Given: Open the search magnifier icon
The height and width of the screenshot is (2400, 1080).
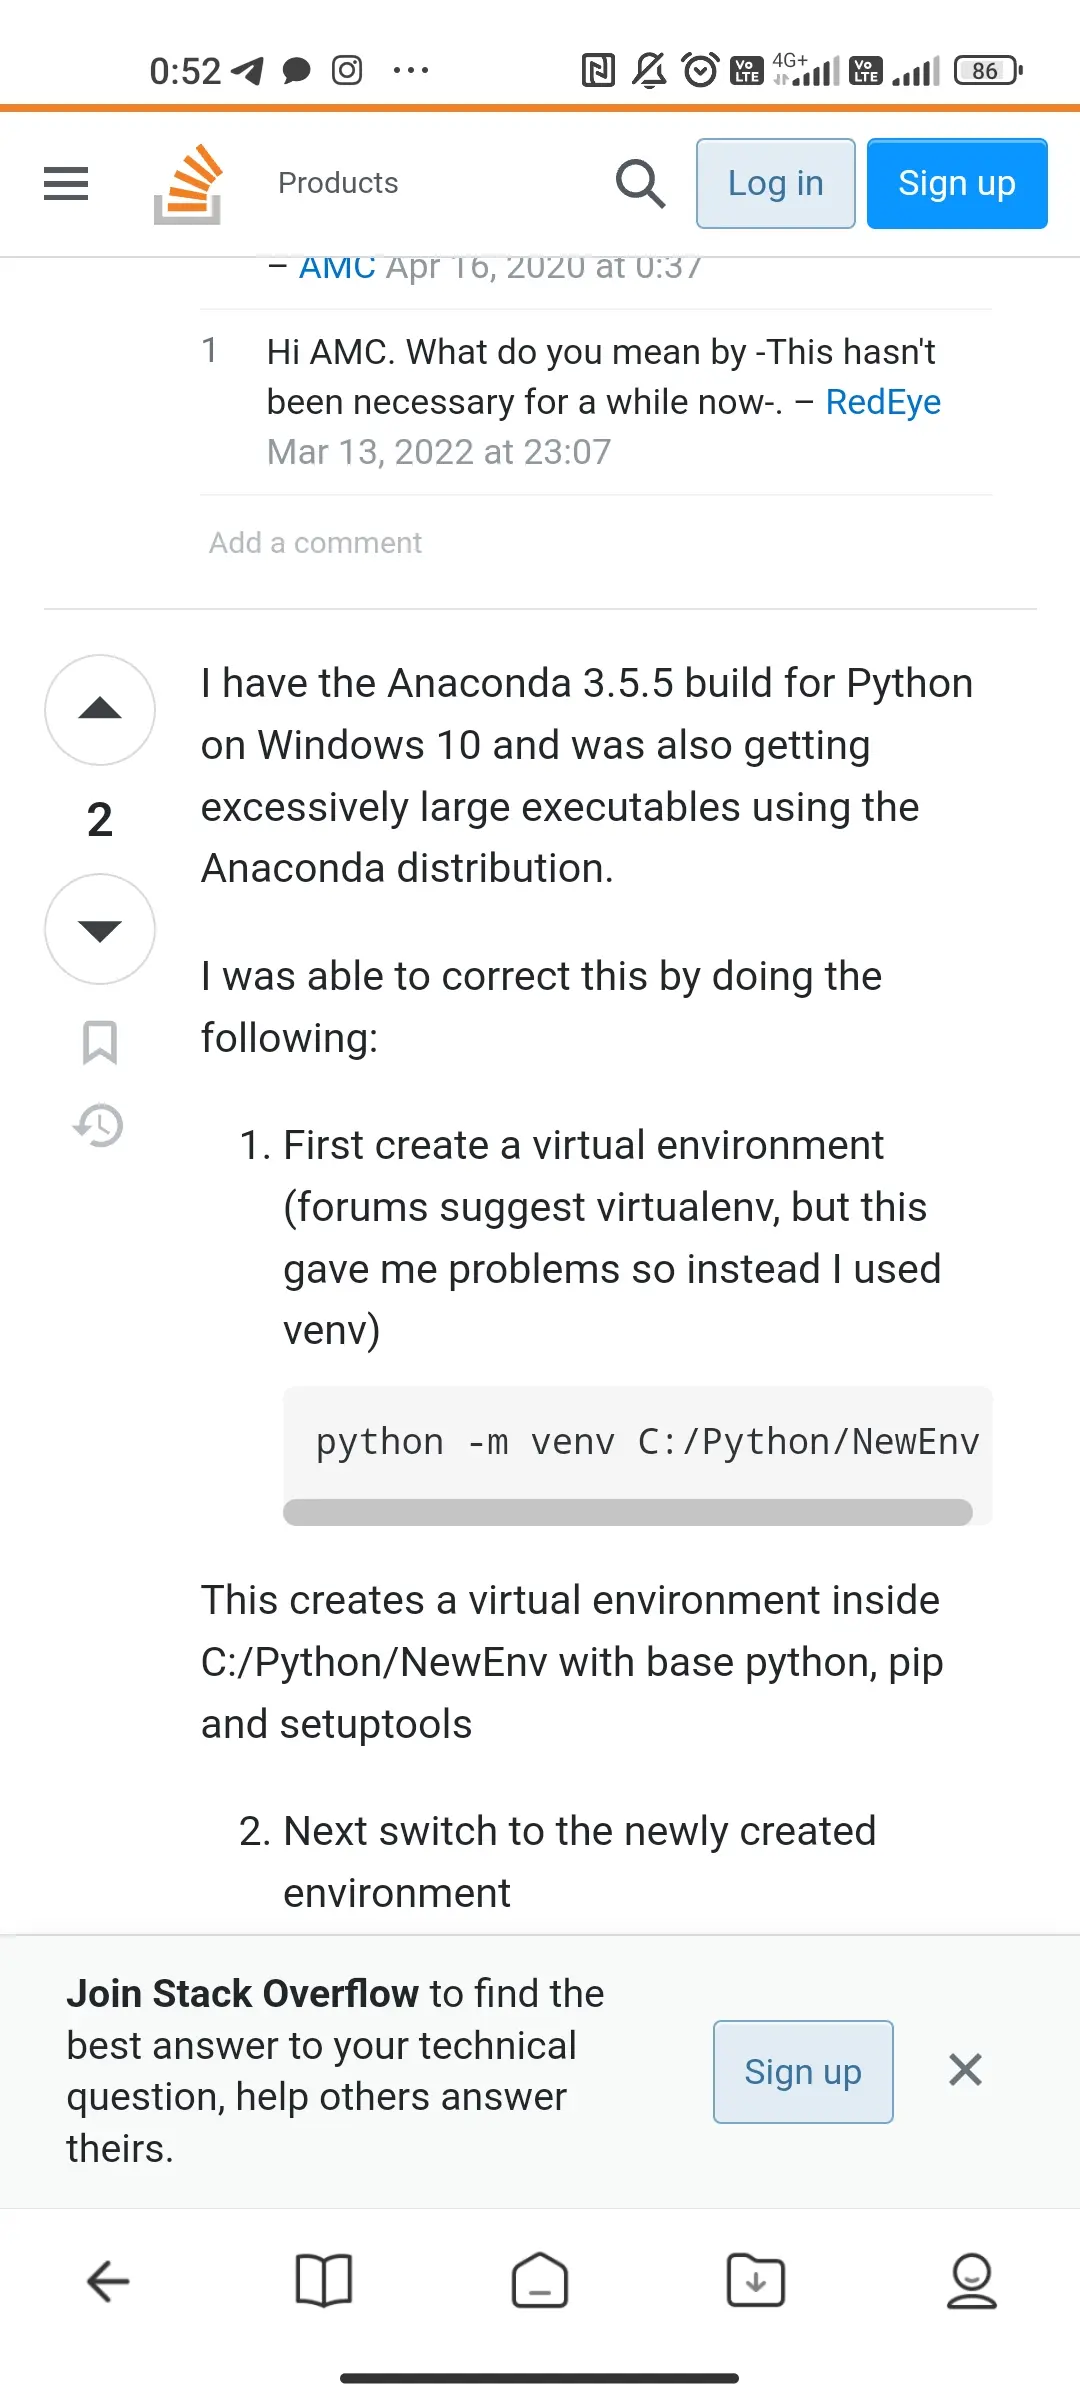Looking at the screenshot, I should [x=640, y=184].
